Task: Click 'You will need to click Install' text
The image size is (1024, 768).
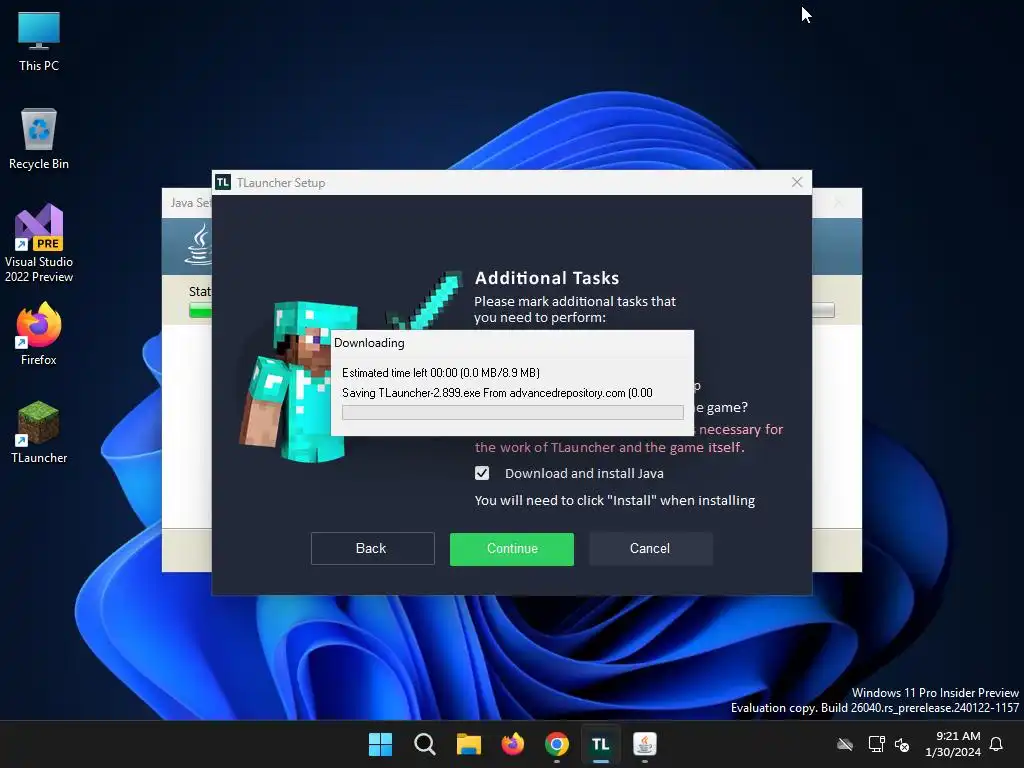Action: point(615,500)
